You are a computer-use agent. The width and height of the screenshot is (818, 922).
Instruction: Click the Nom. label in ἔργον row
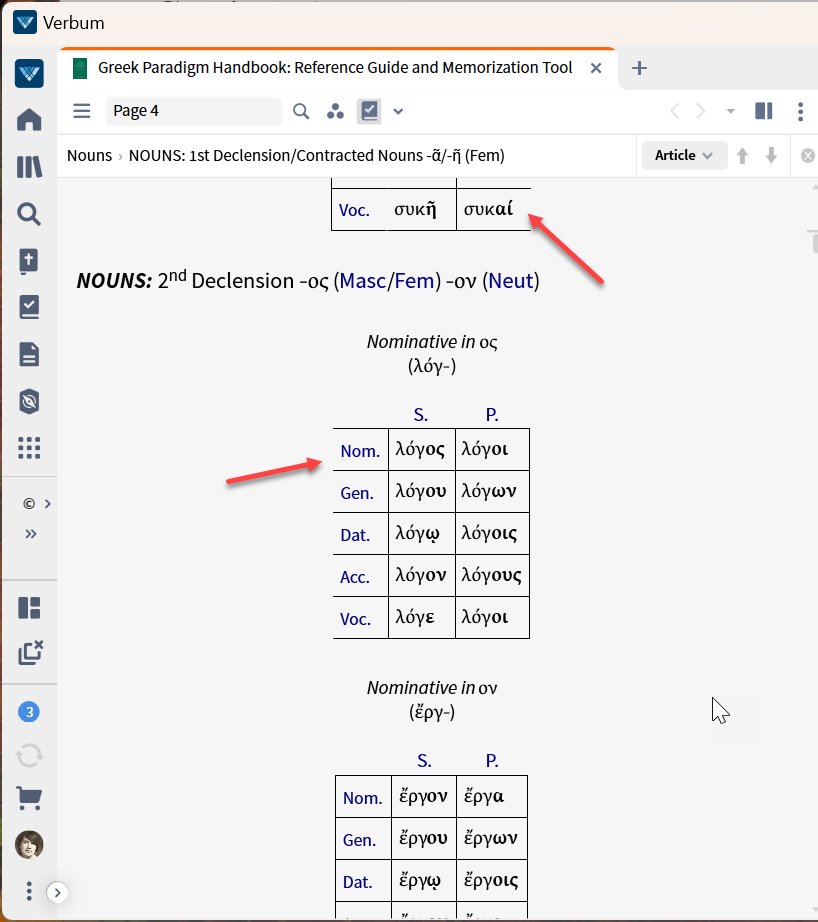pos(362,798)
